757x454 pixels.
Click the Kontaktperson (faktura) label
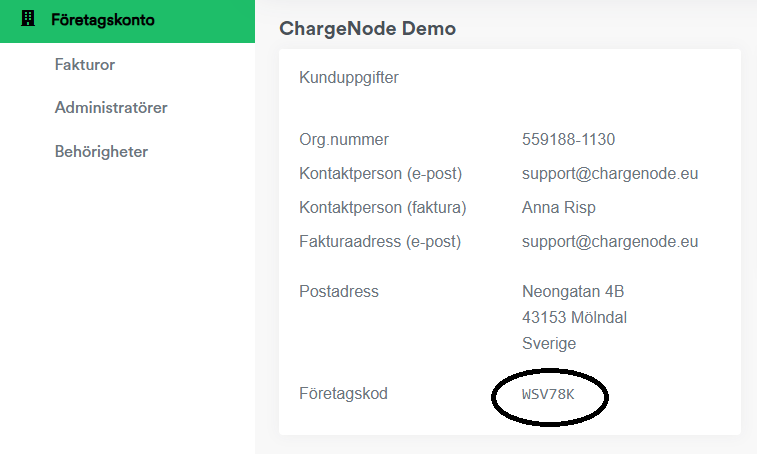pyautogui.click(x=383, y=208)
